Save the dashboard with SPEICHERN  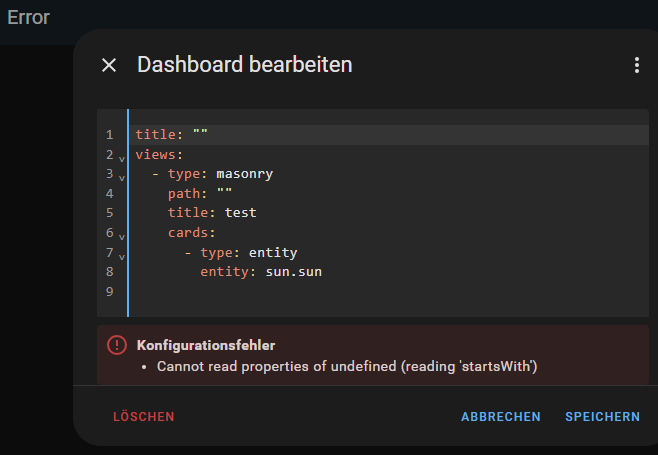point(602,417)
